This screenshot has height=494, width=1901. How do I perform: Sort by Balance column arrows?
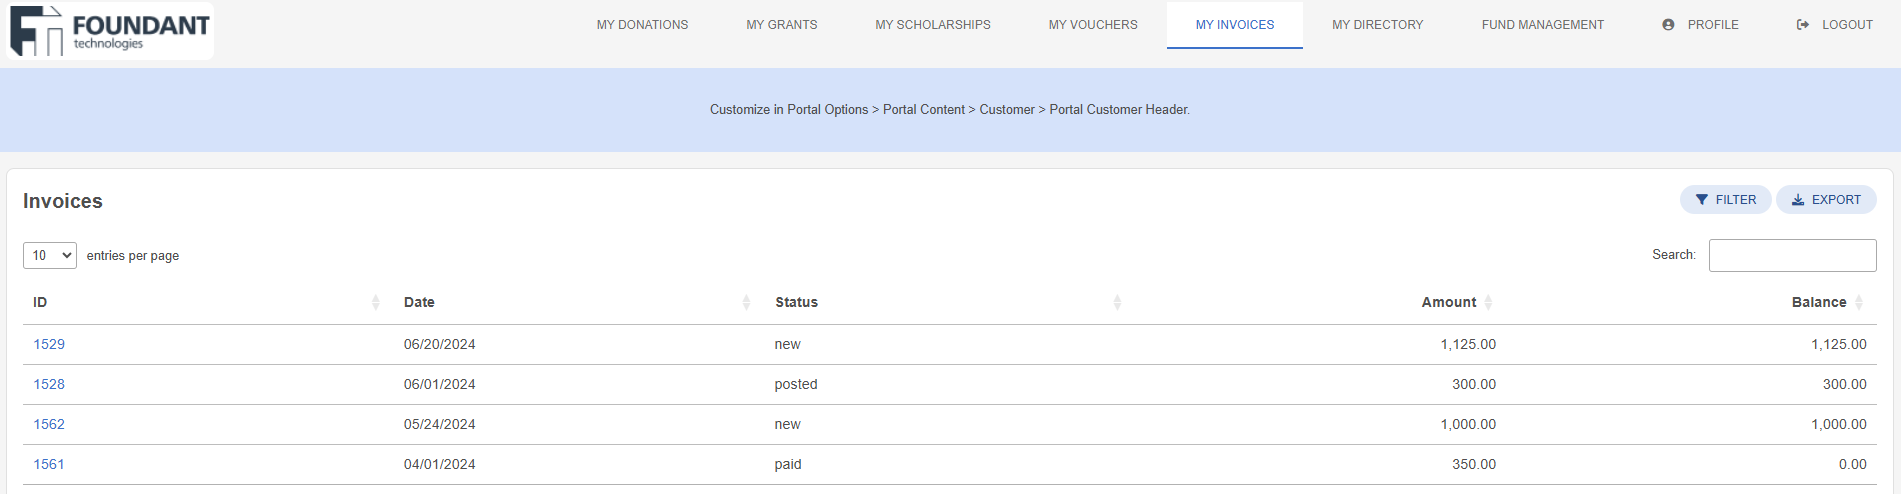tap(1859, 302)
